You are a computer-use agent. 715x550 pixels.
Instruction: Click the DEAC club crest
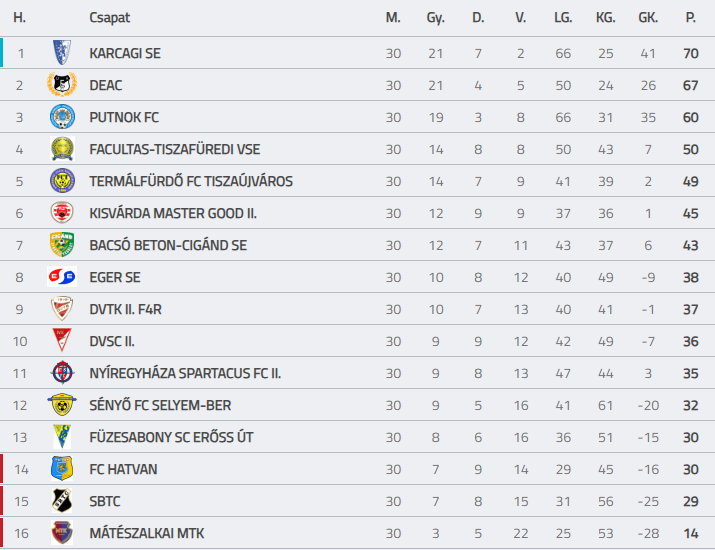click(62, 84)
